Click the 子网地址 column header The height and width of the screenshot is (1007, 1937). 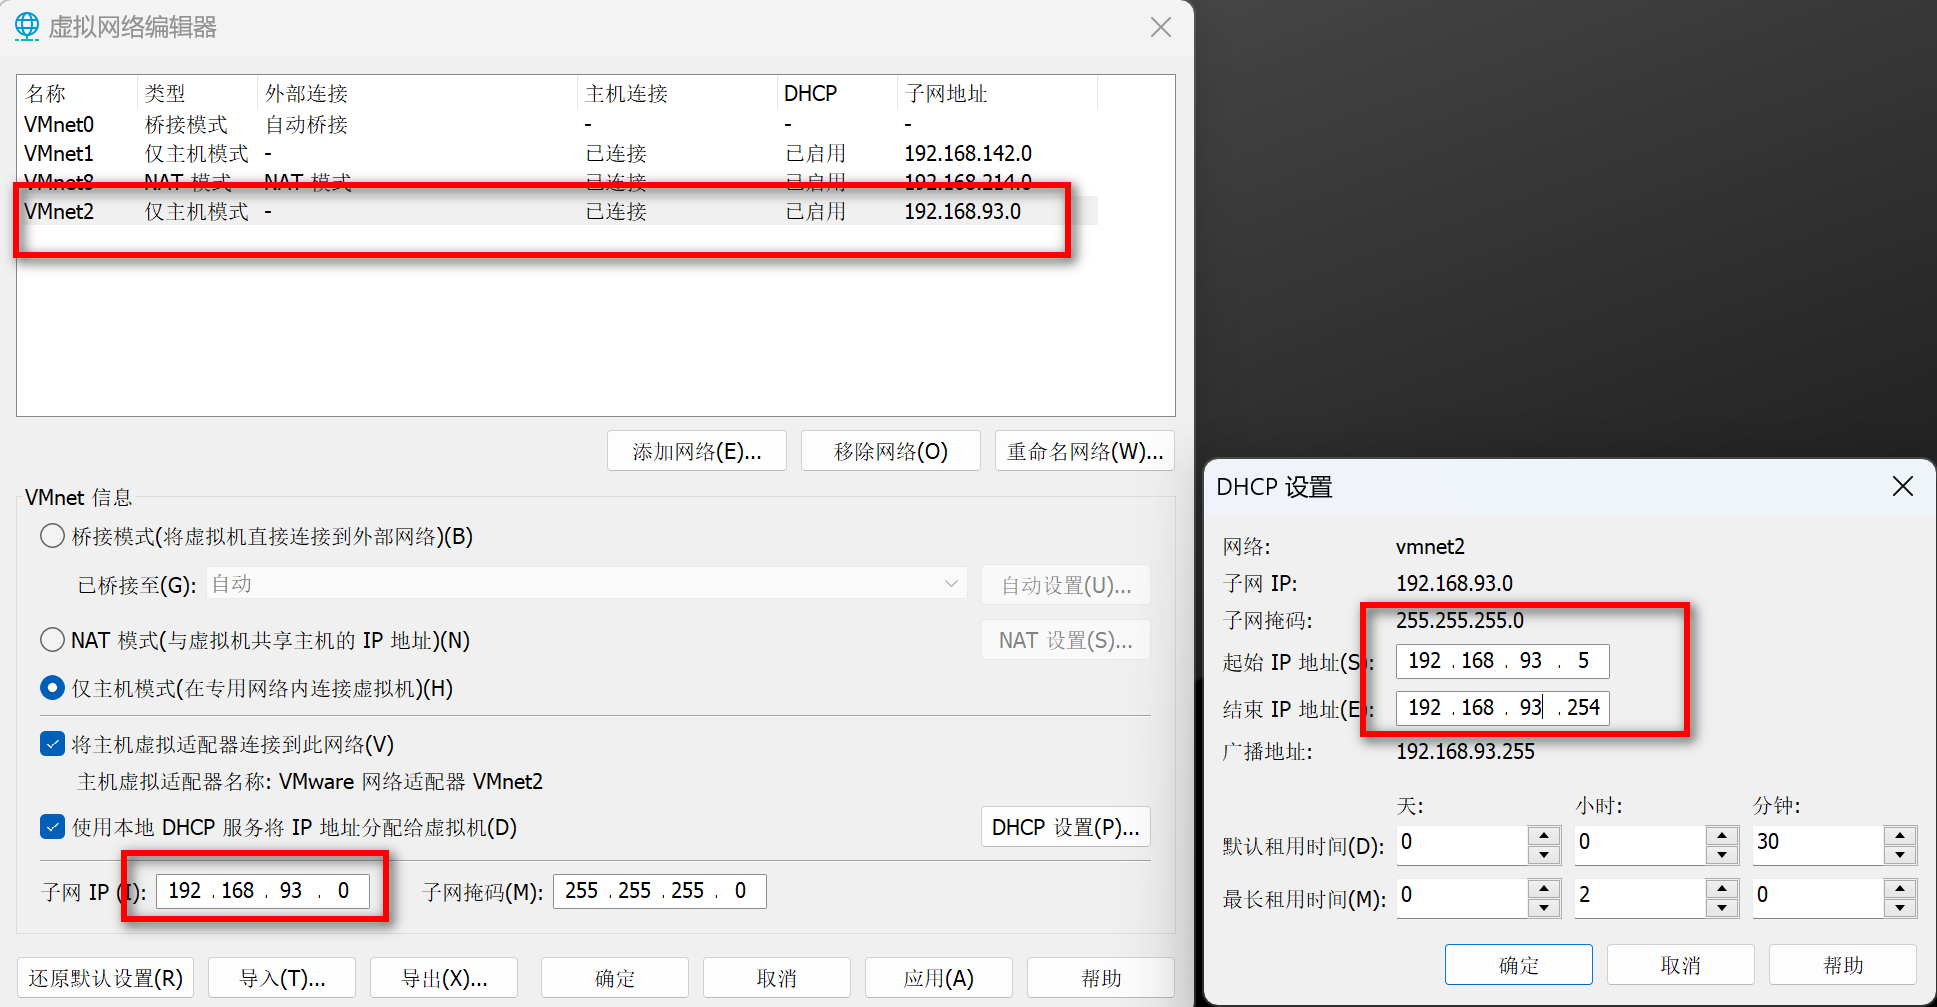point(945,94)
